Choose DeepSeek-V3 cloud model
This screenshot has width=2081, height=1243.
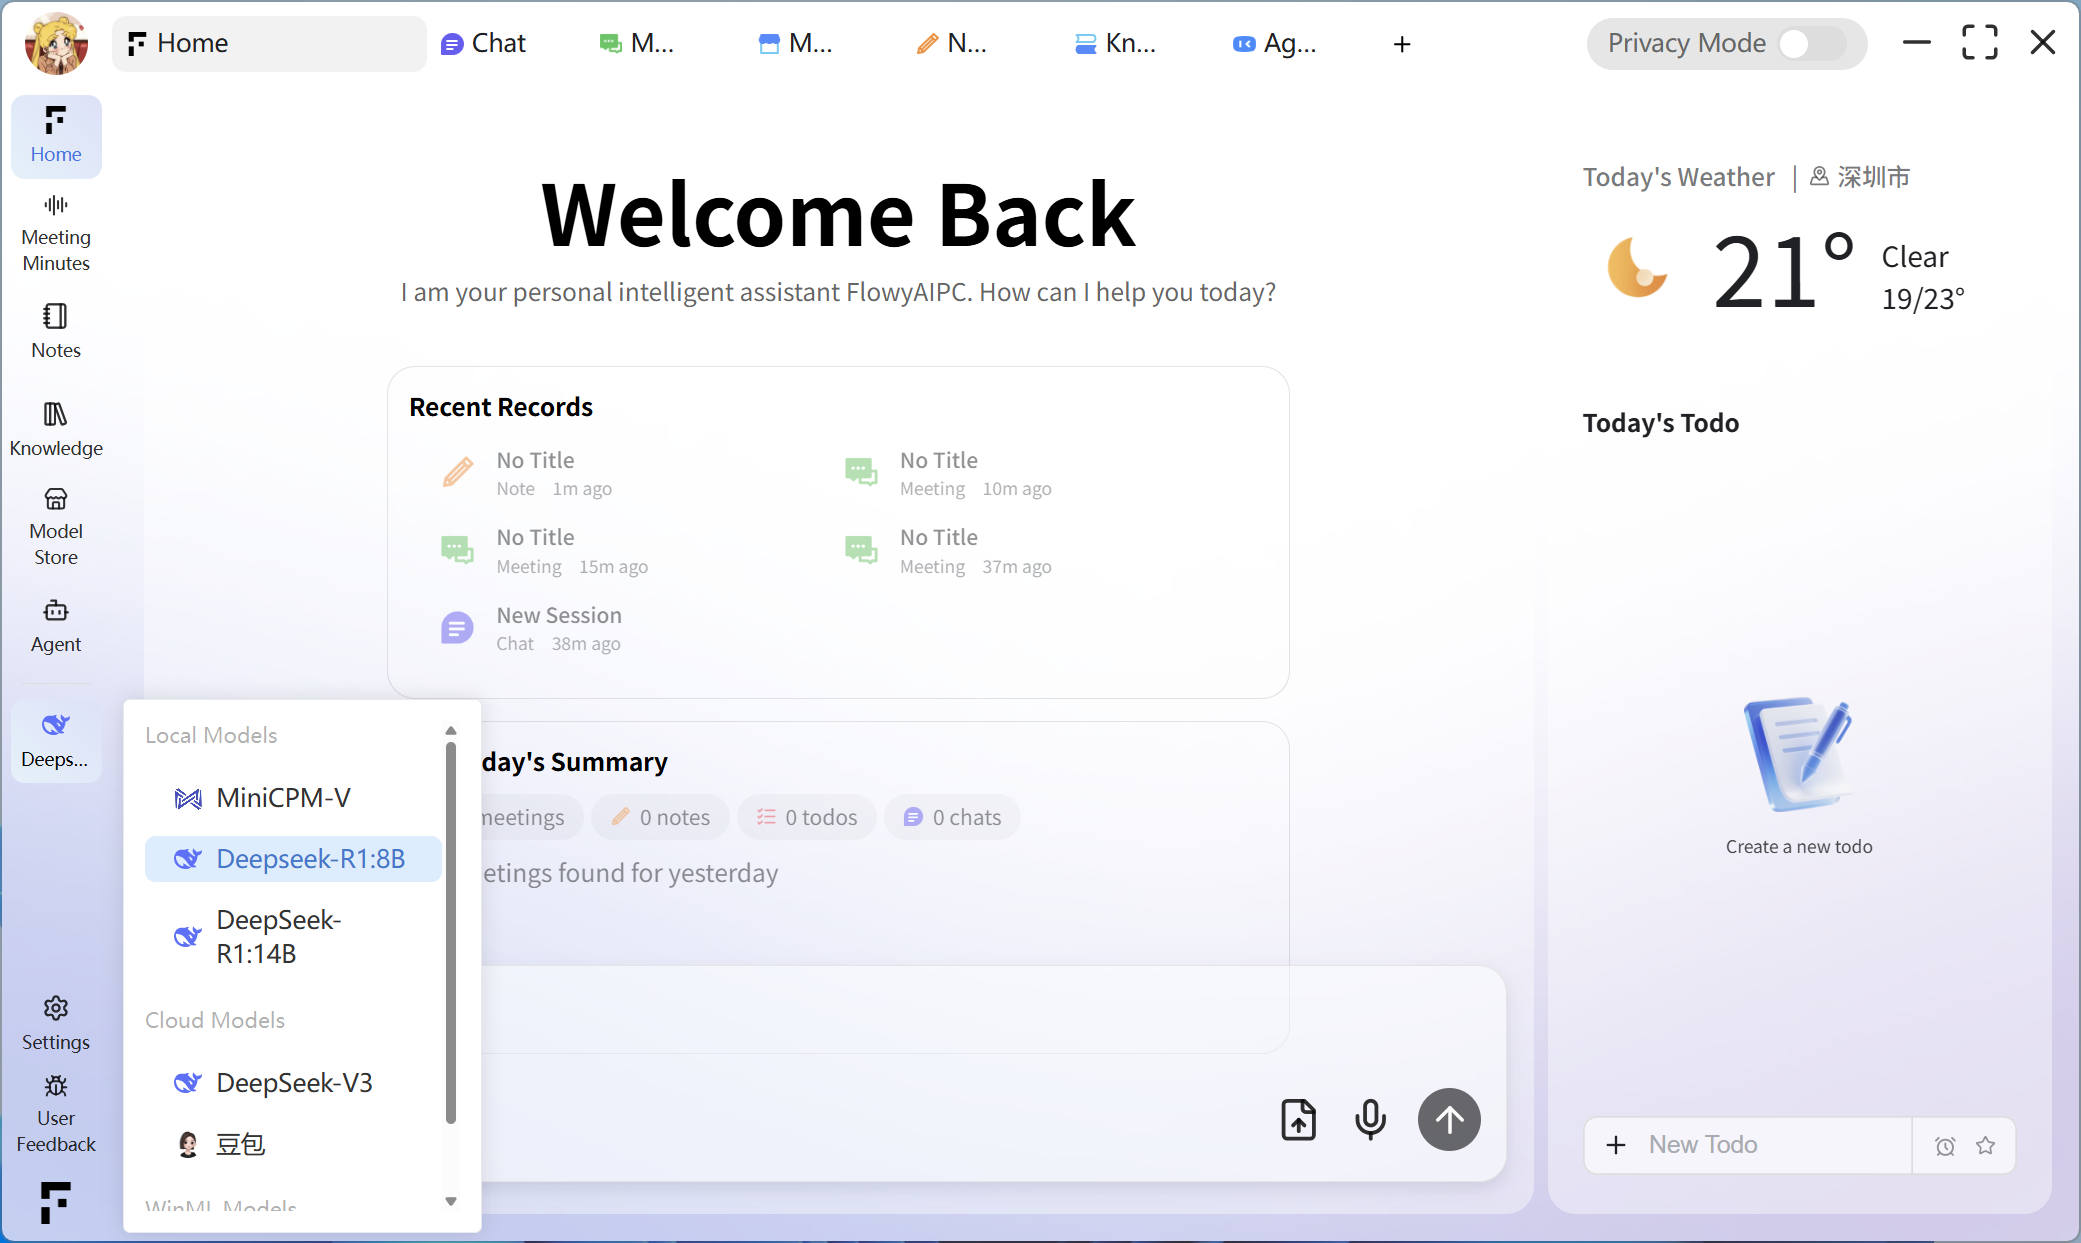click(x=294, y=1083)
